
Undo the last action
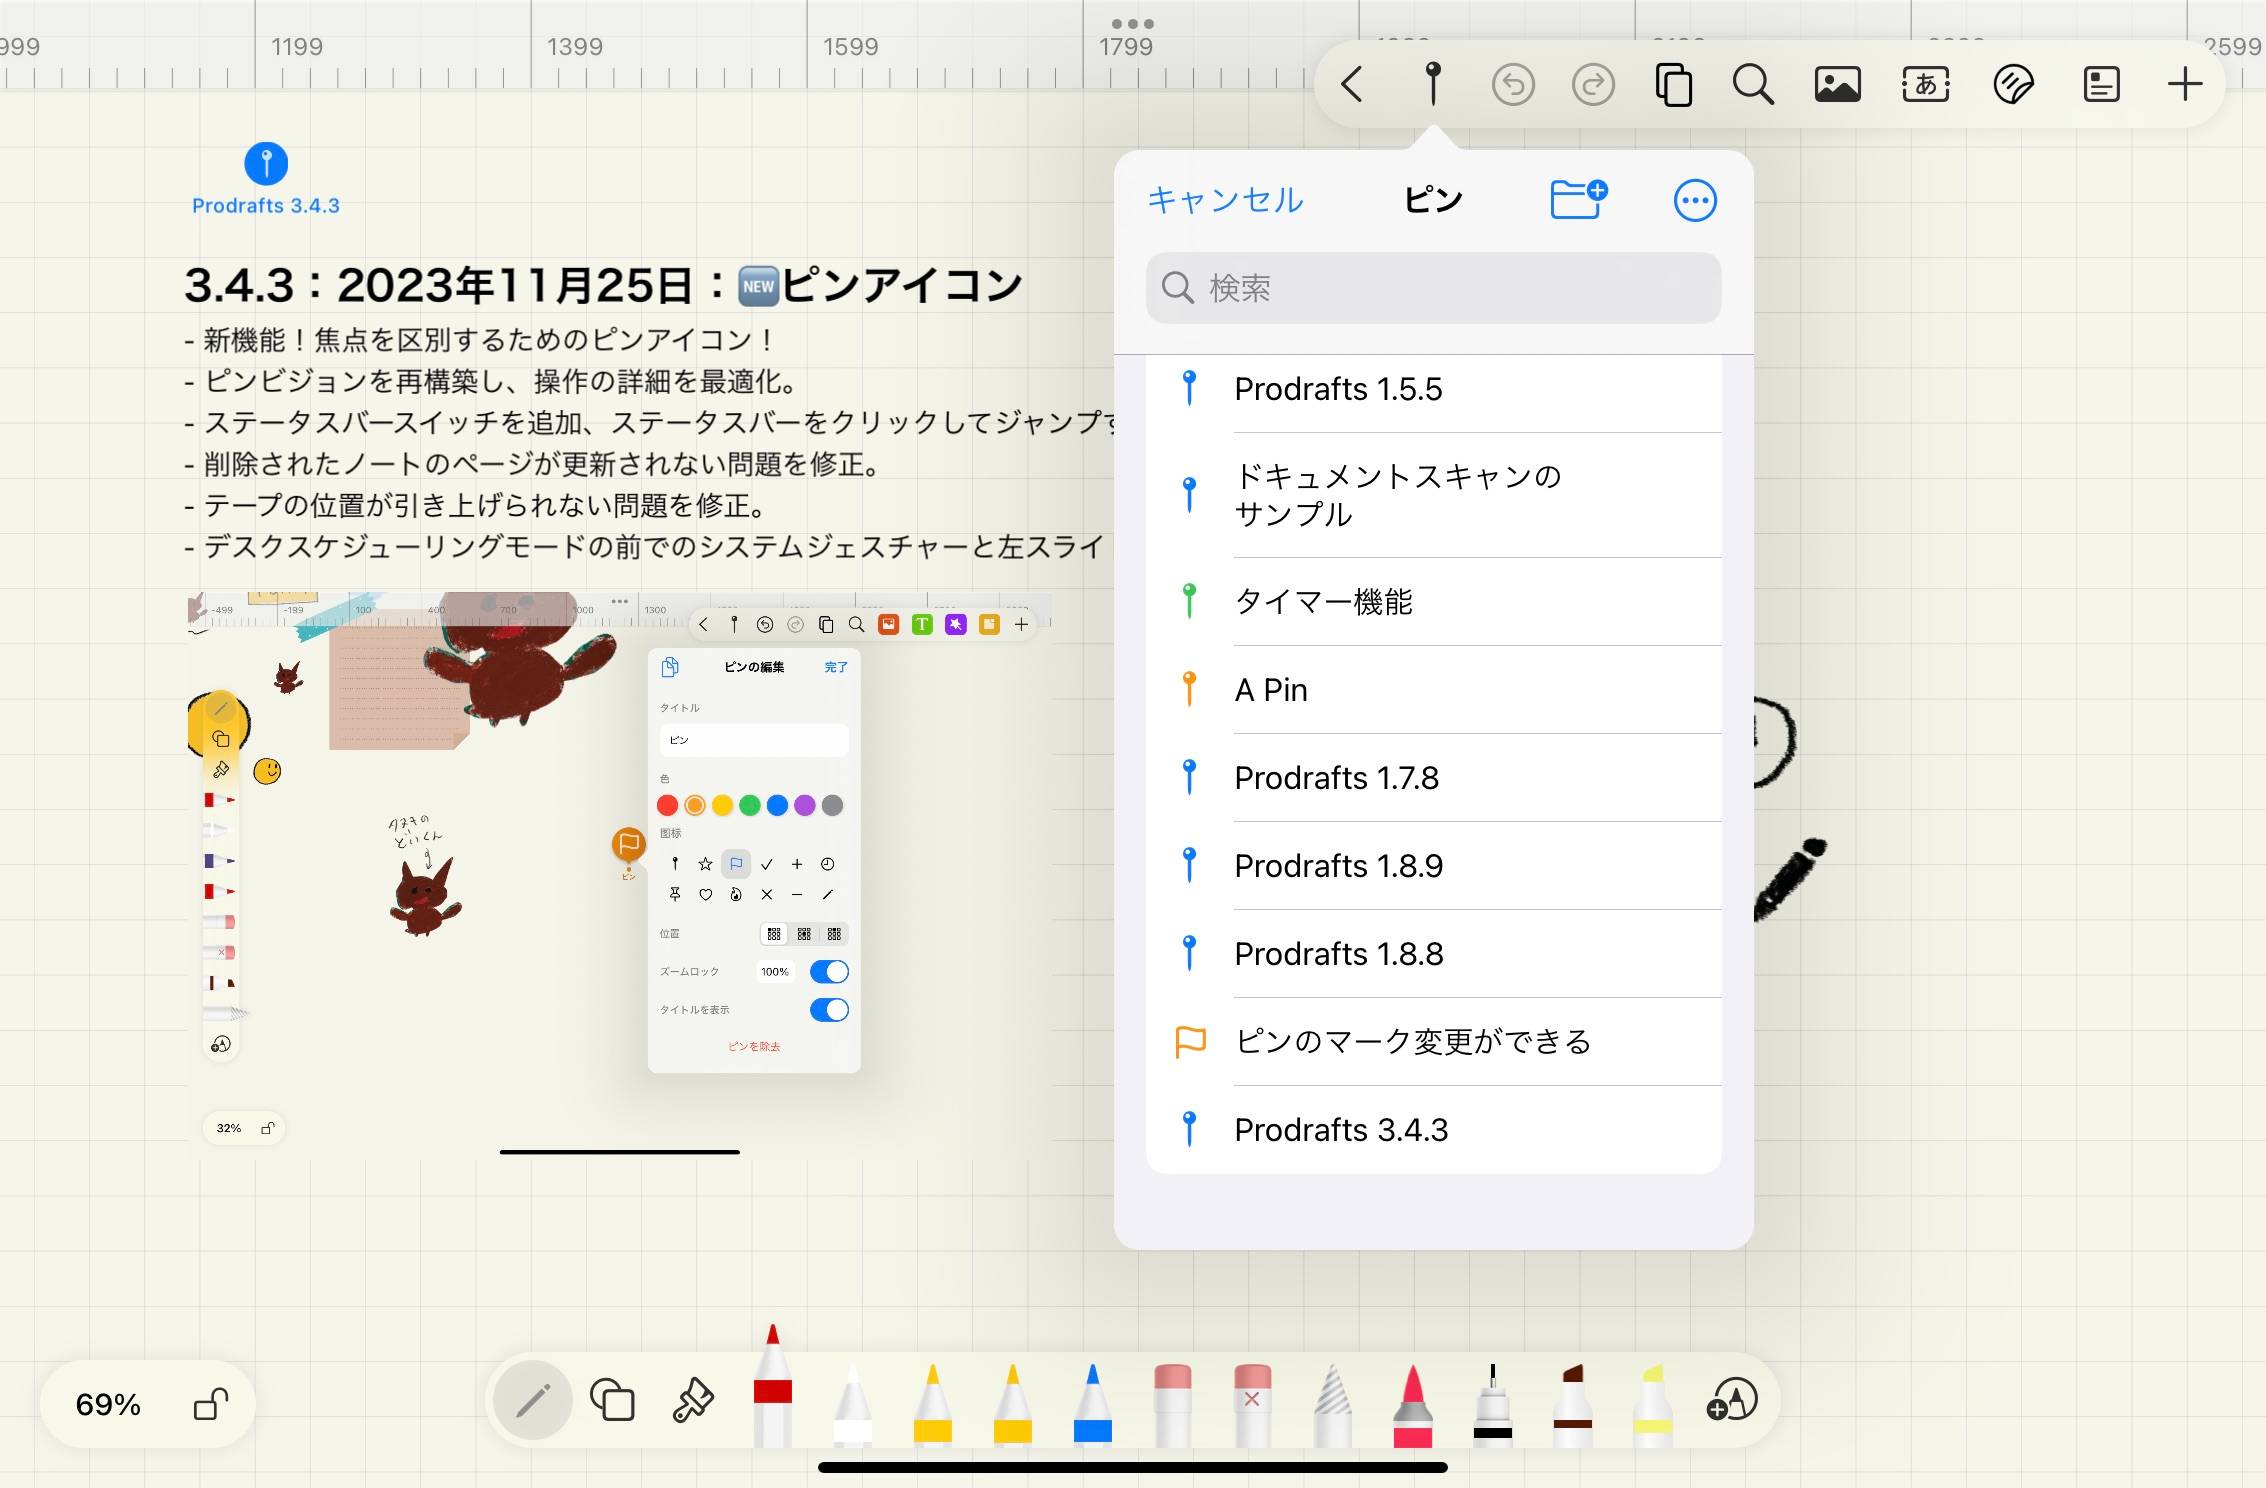click(1513, 85)
